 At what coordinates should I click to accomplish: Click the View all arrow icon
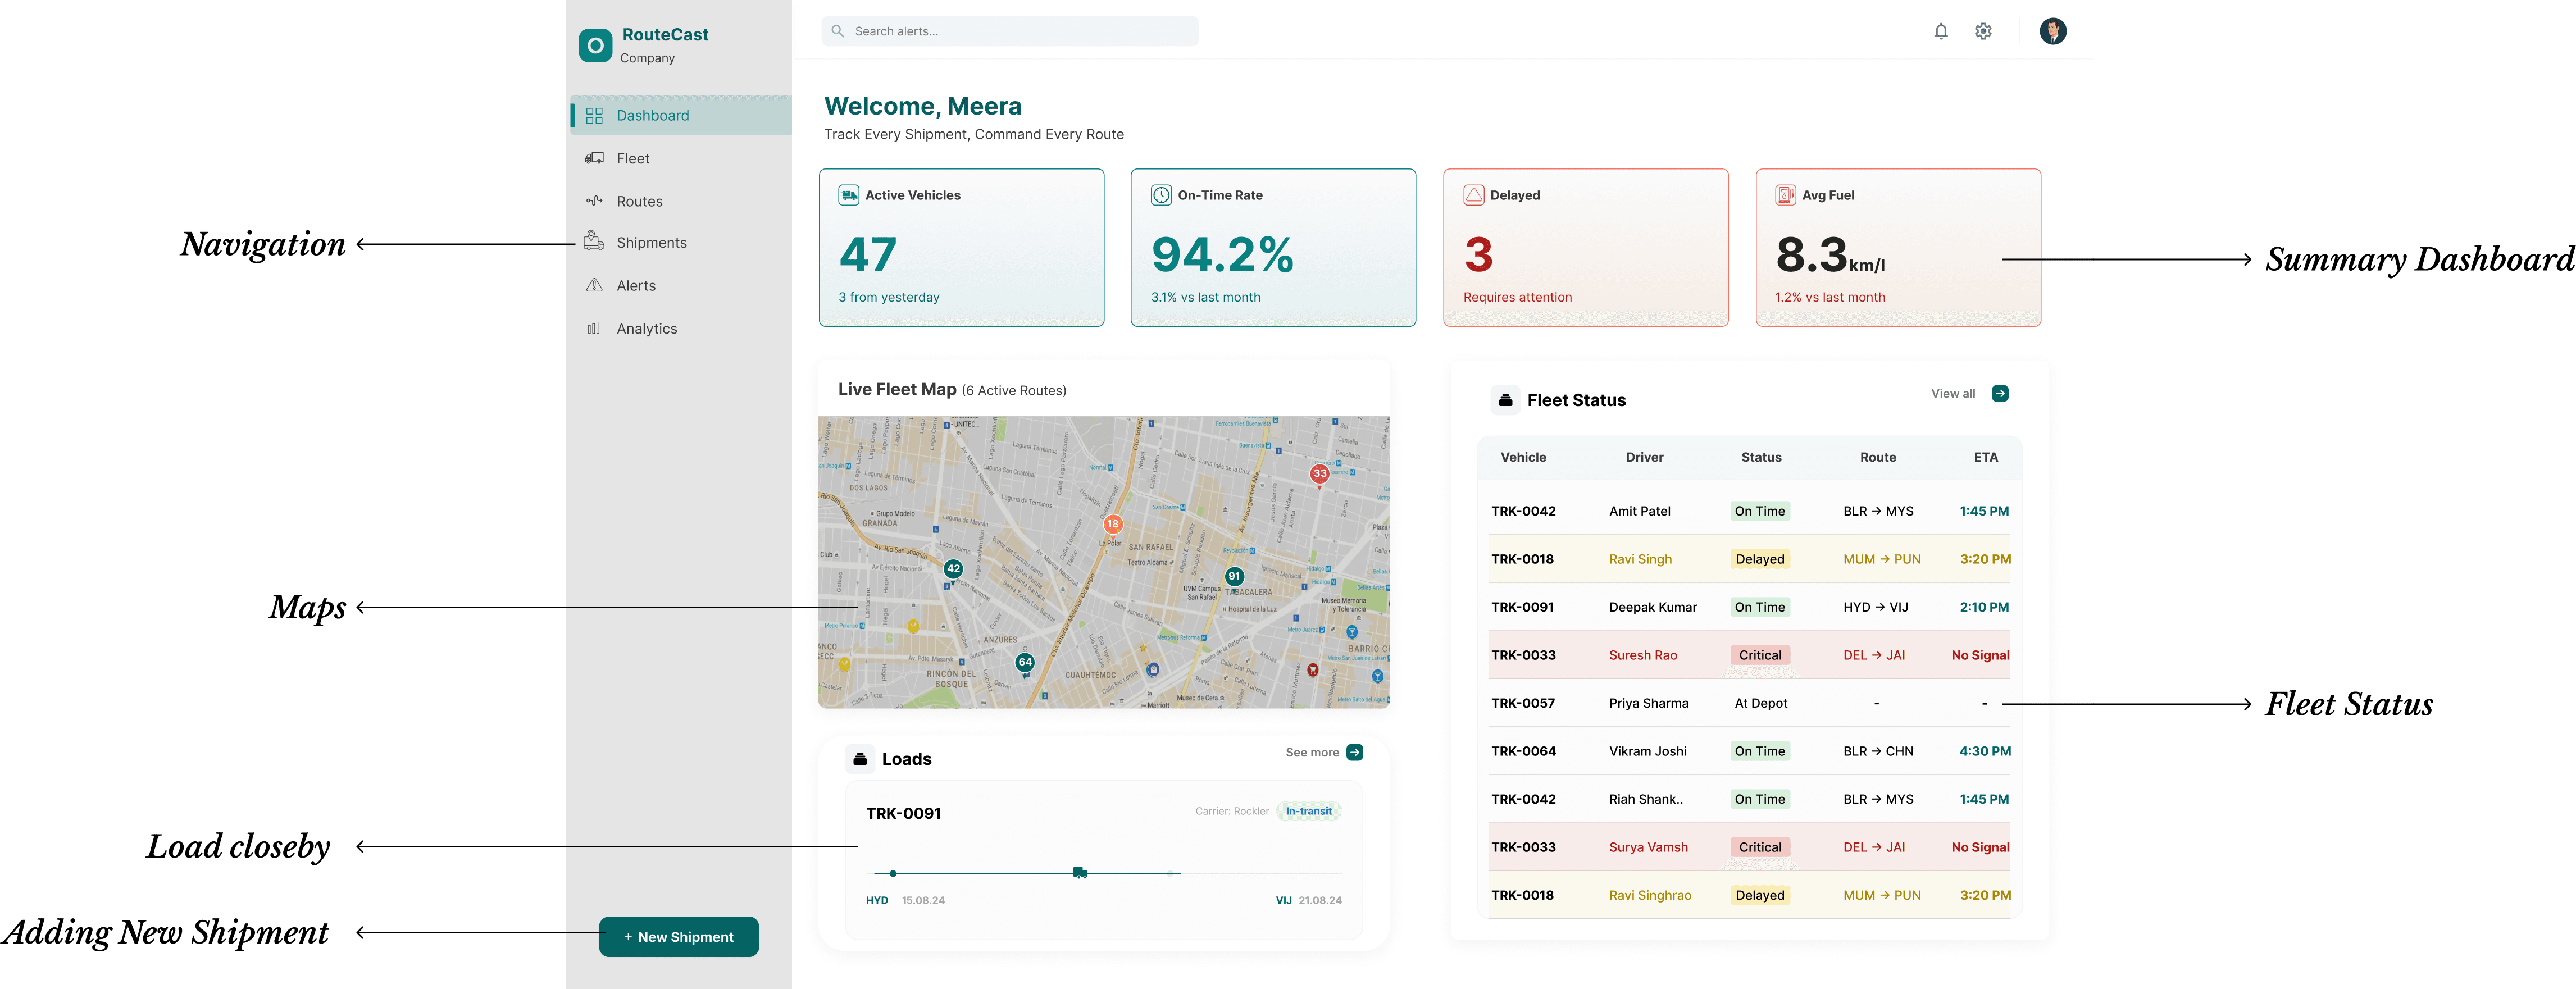coord(1999,393)
